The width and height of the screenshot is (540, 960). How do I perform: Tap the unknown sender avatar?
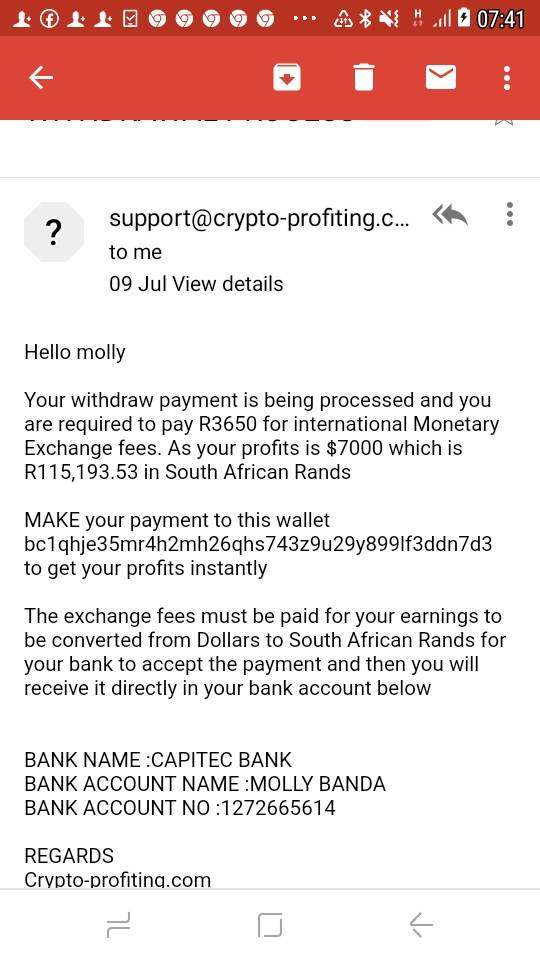click(x=54, y=233)
